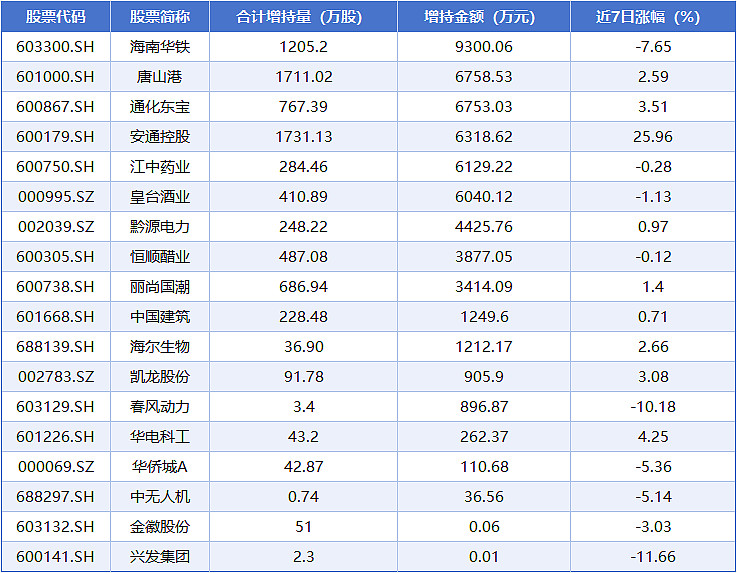Image resolution: width=737 pixels, height=573 pixels.
Task: Select stock code 601226.SH
Action: (x=55, y=437)
